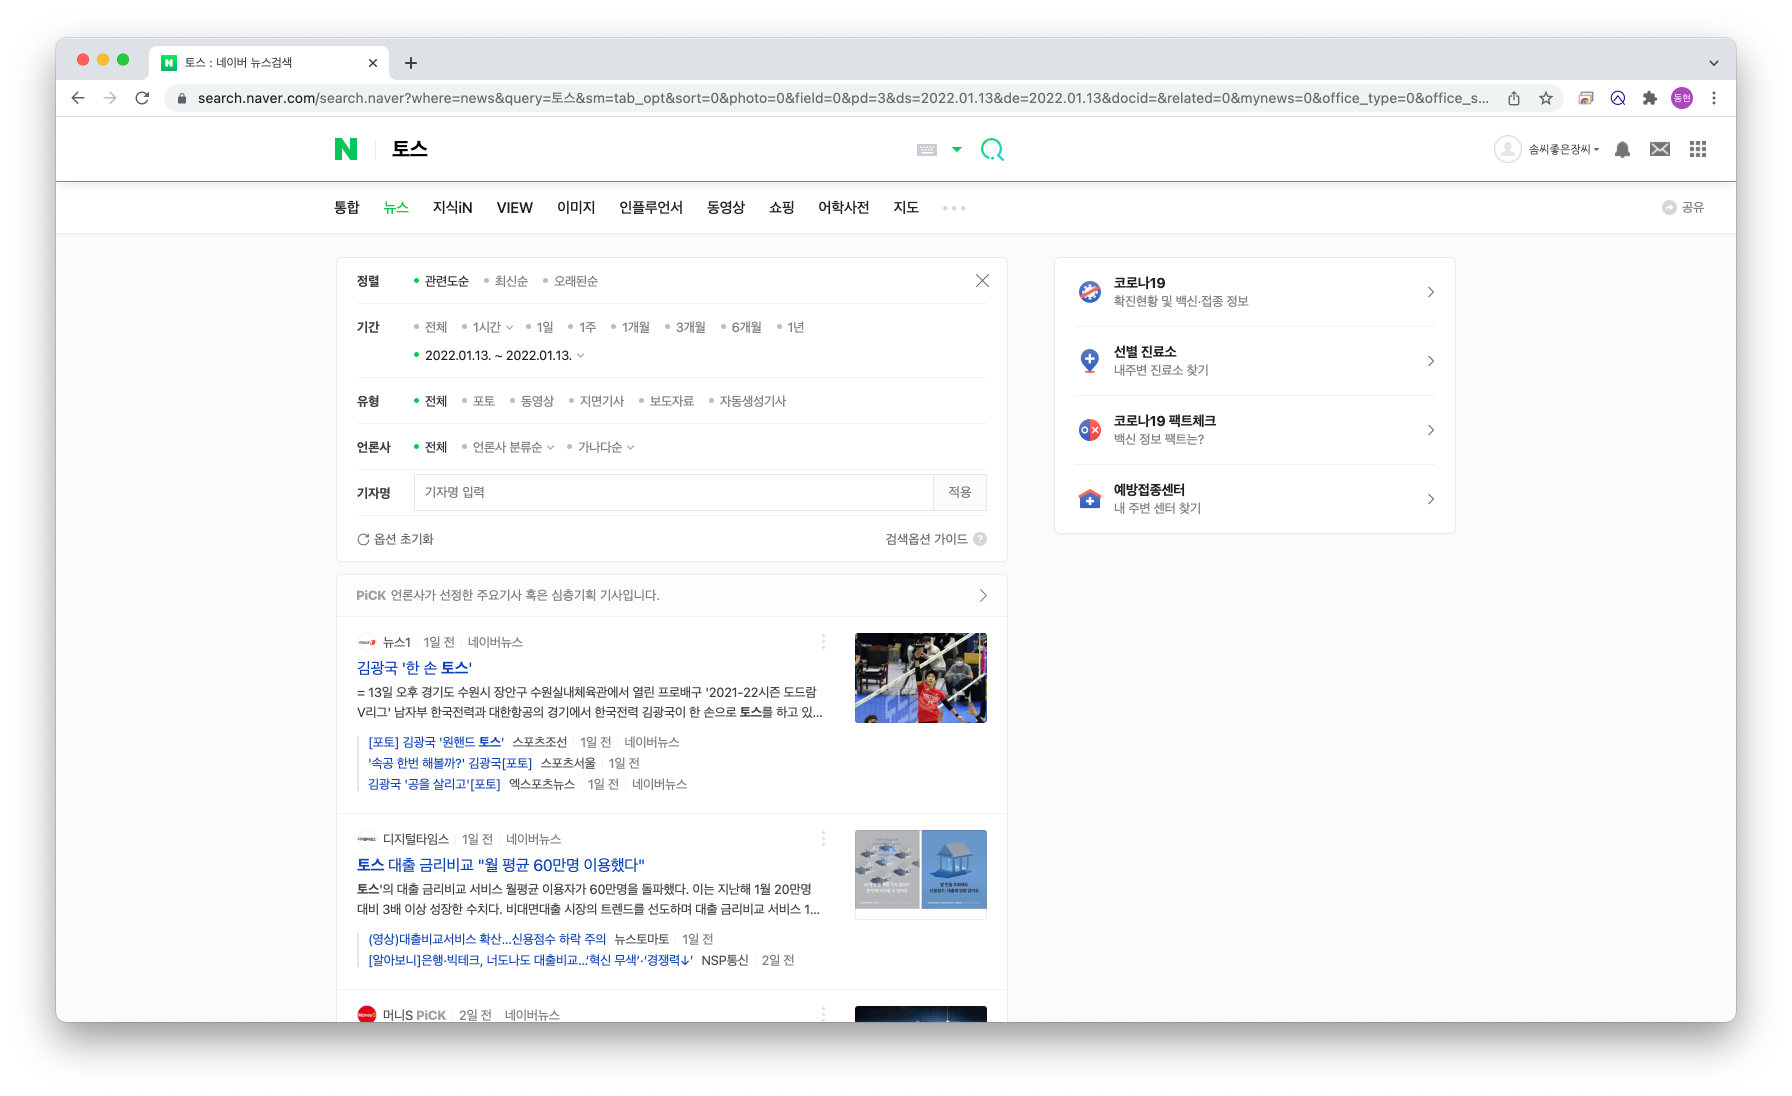Image resolution: width=1792 pixels, height=1096 pixels.
Task: Open the 솜씨좋은장씨 account dropdown
Action: coord(1564,149)
